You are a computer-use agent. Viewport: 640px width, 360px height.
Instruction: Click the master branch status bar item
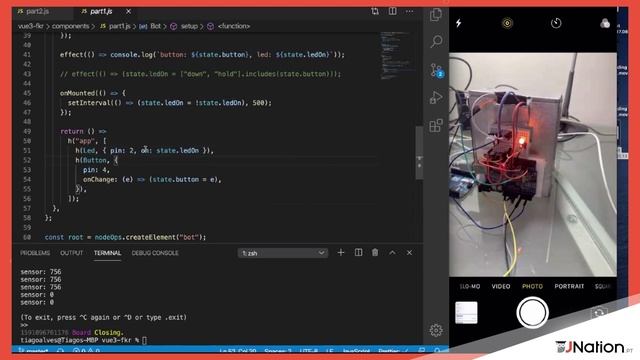tap(34, 351)
